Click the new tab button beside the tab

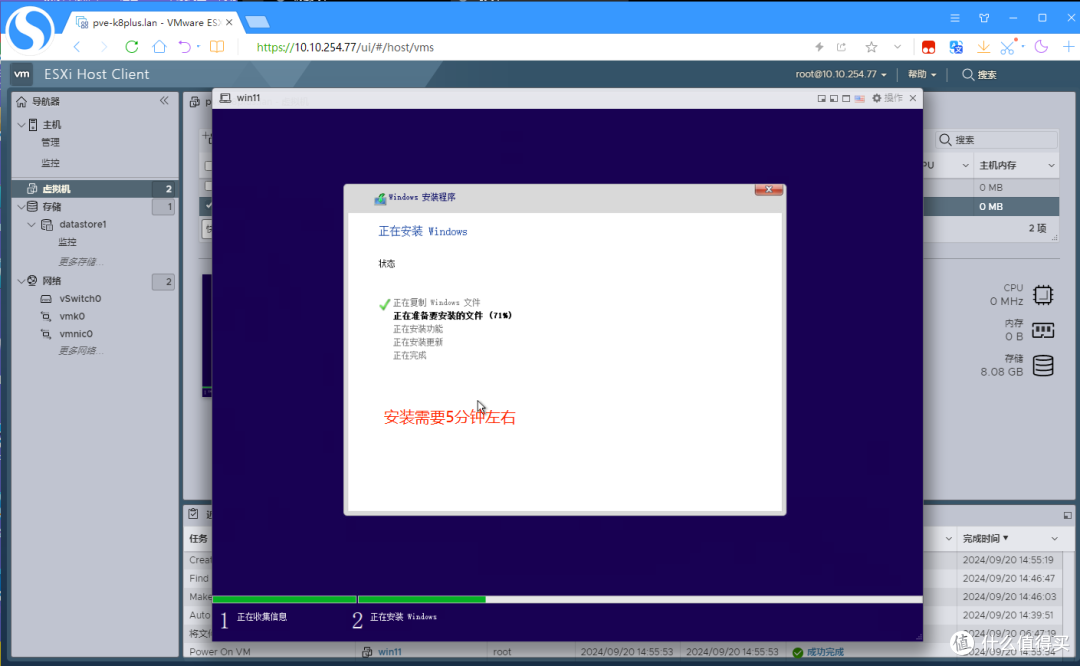click(x=257, y=22)
